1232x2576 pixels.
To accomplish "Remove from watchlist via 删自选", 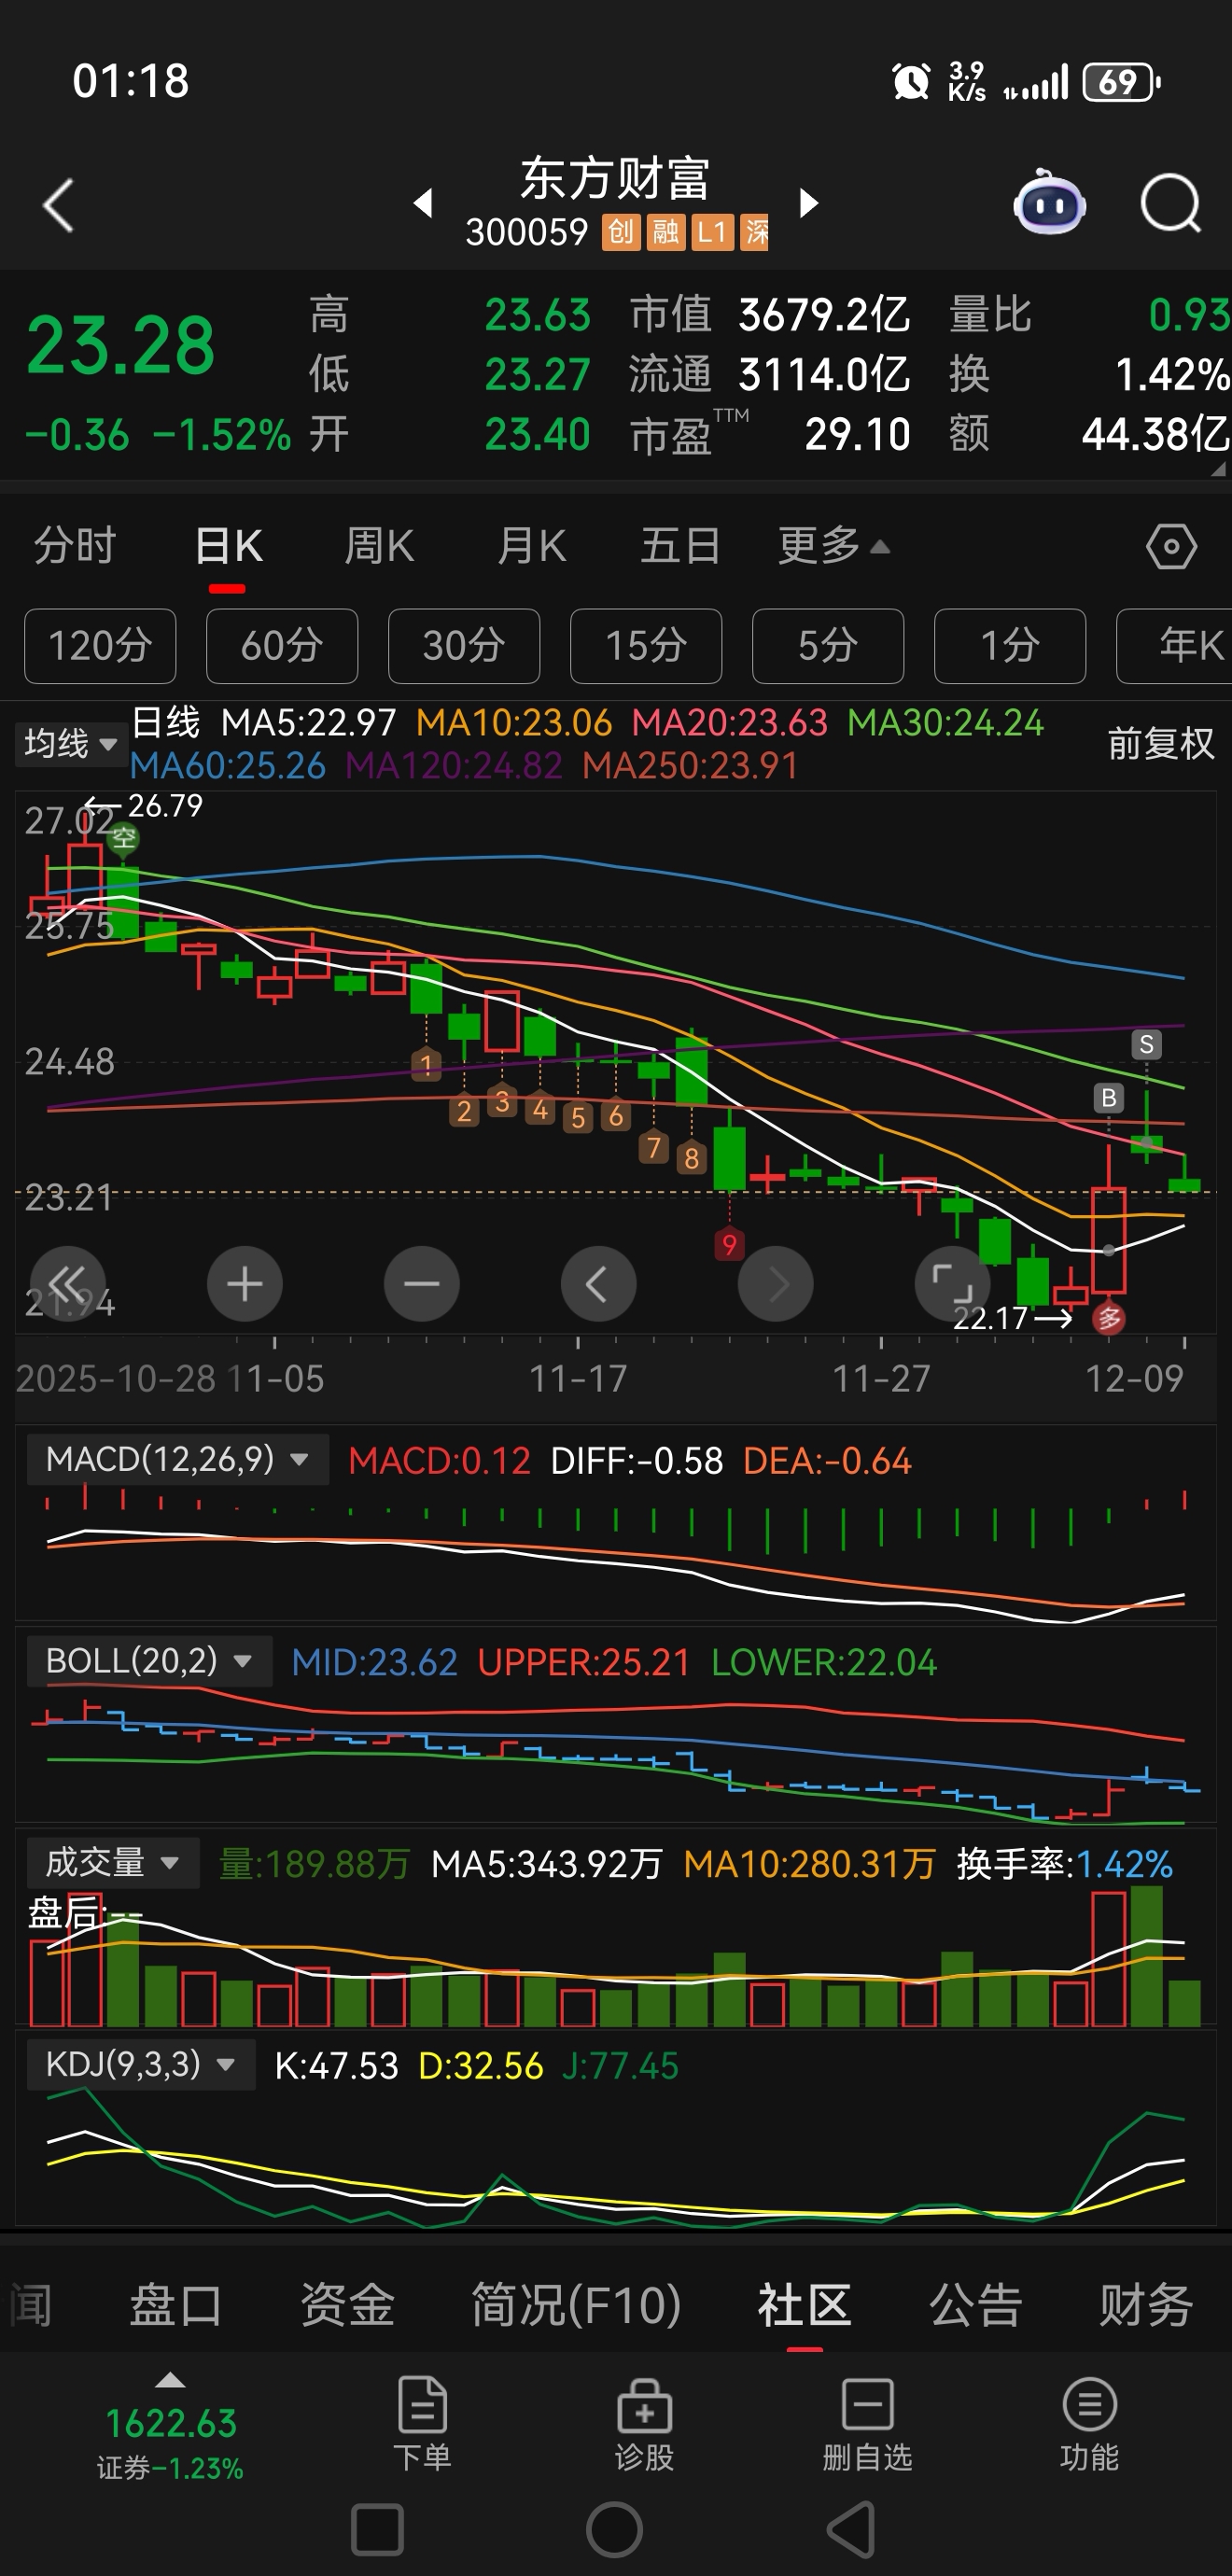I will point(867,2423).
